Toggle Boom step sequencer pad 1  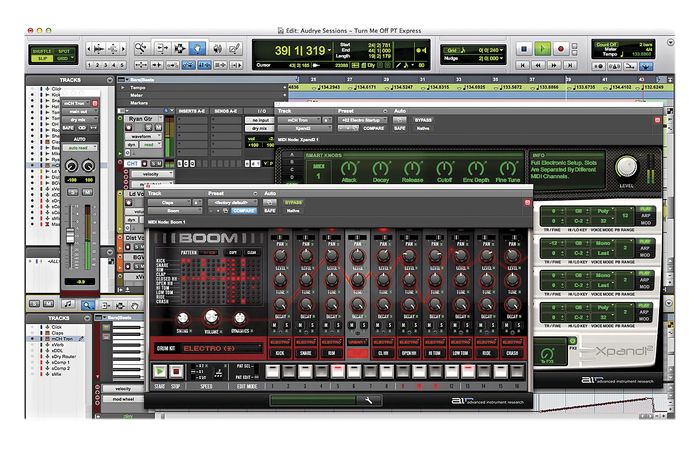[x=273, y=371]
